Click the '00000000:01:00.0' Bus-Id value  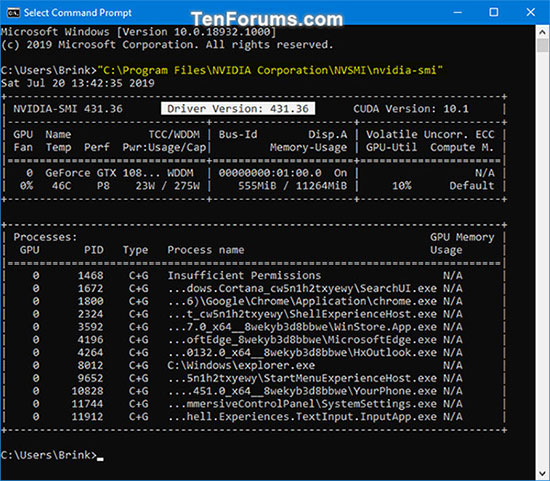pyautogui.click(x=270, y=173)
